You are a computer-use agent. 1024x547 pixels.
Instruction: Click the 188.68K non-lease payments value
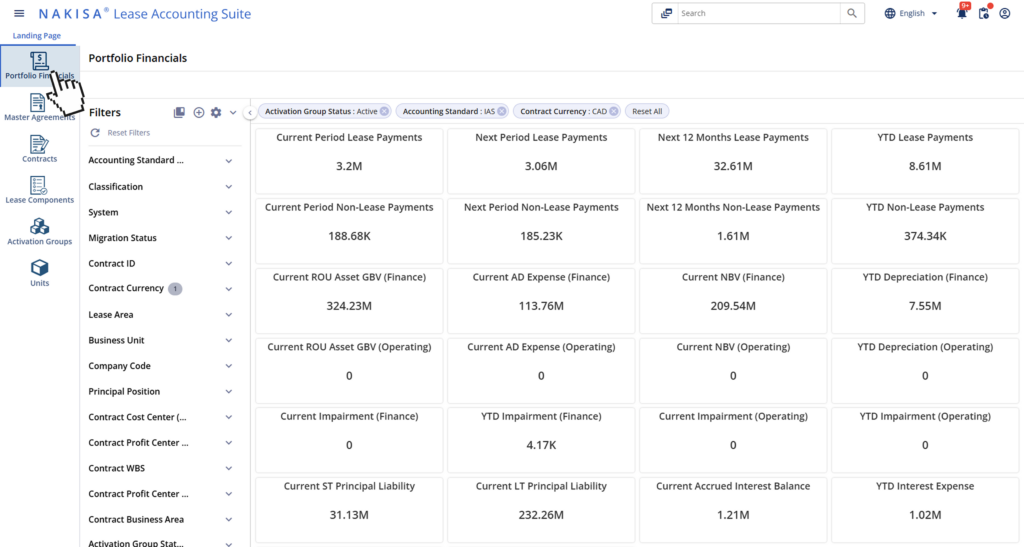coord(349,236)
